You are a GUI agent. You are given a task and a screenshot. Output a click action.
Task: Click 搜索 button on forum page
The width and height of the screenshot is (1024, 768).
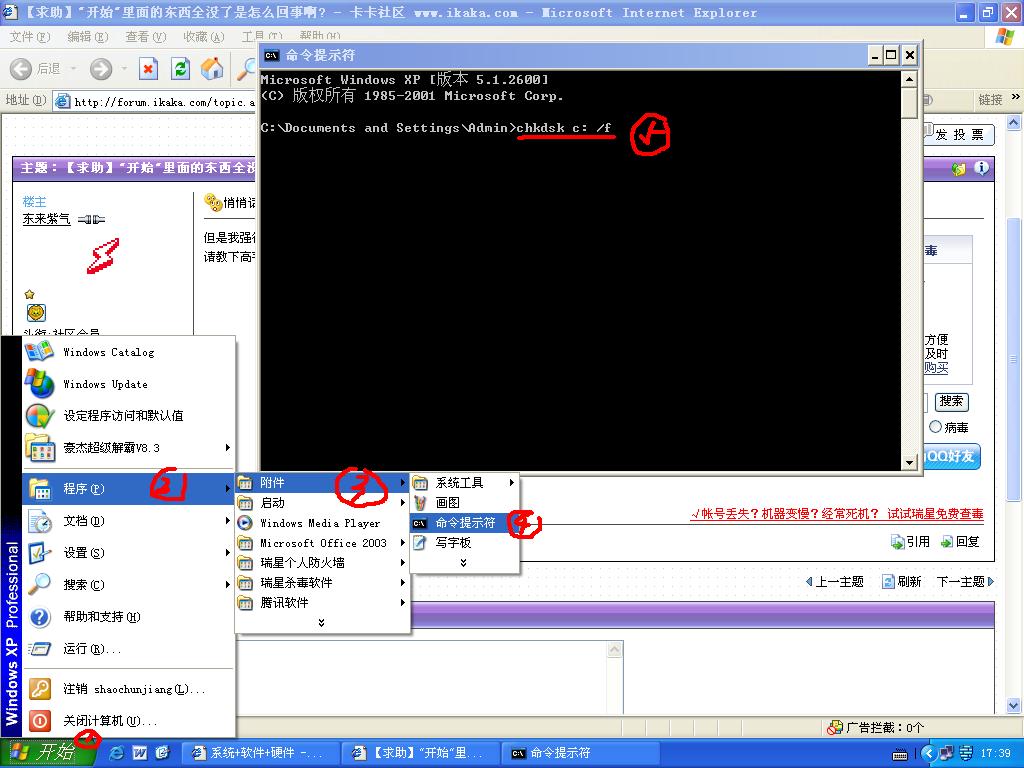[x=952, y=402]
